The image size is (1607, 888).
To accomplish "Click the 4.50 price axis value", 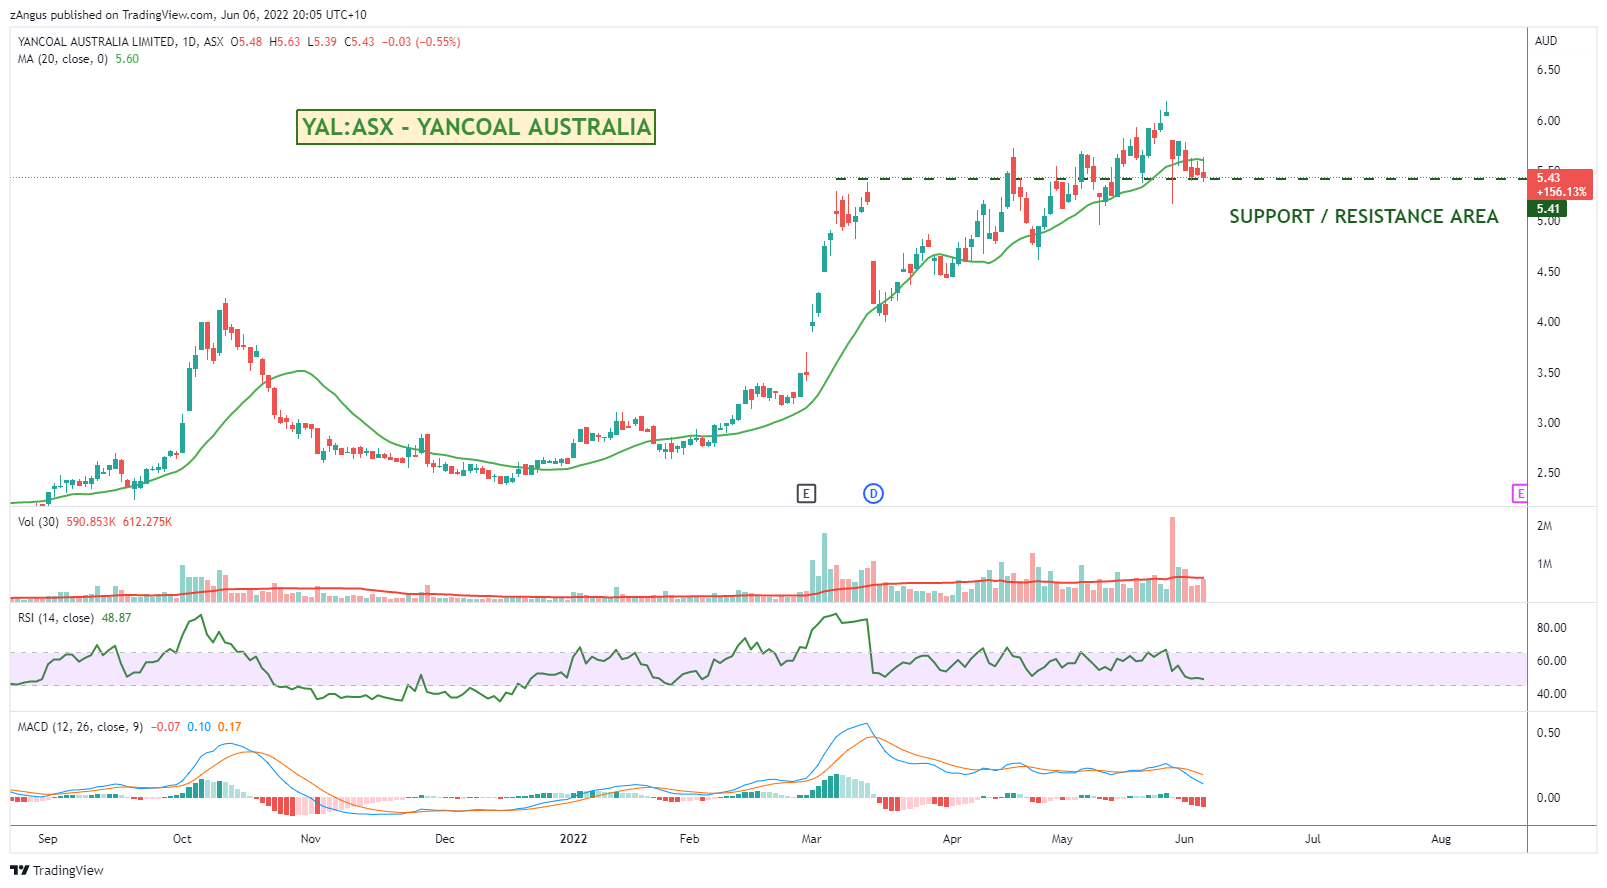I will [1548, 272].
